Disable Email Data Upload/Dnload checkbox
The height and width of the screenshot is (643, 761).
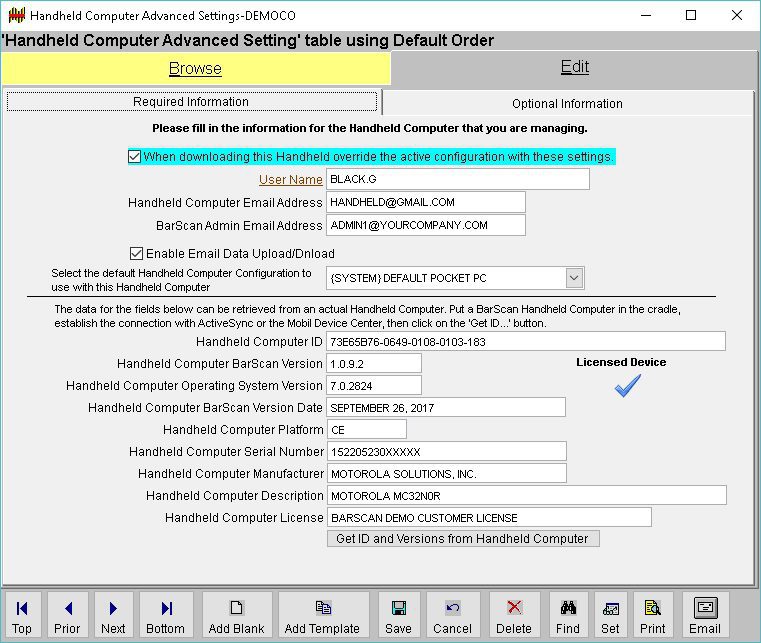click(x=137, y=253)
